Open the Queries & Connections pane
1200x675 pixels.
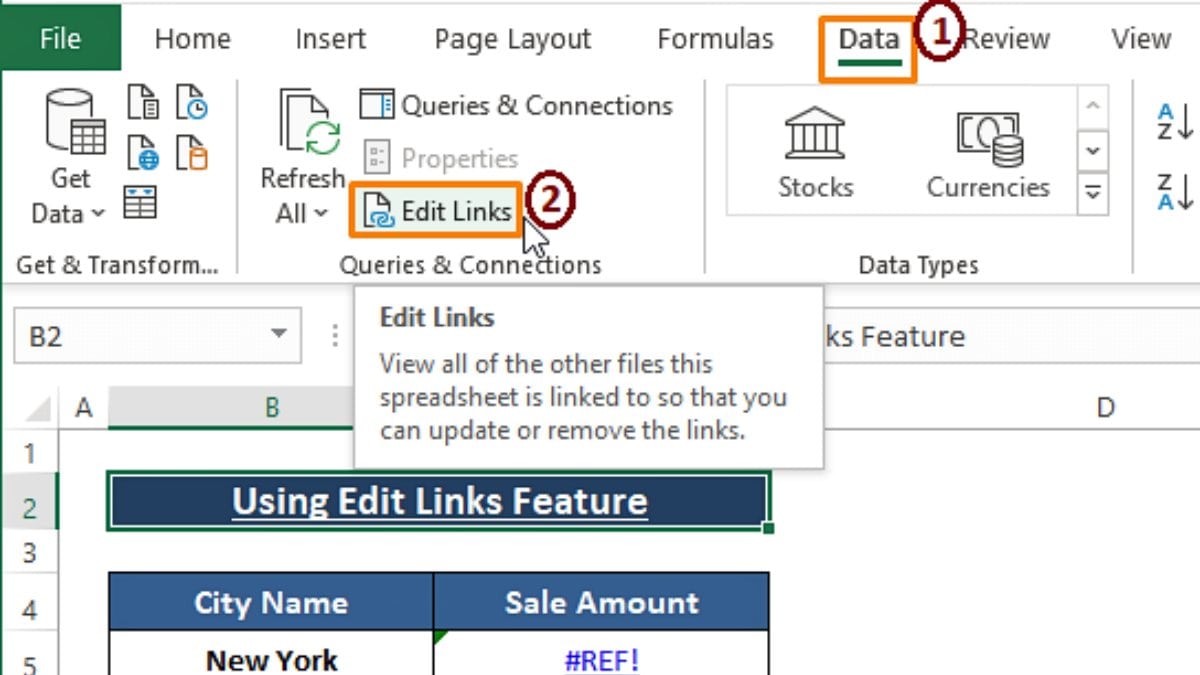(516, 105)
